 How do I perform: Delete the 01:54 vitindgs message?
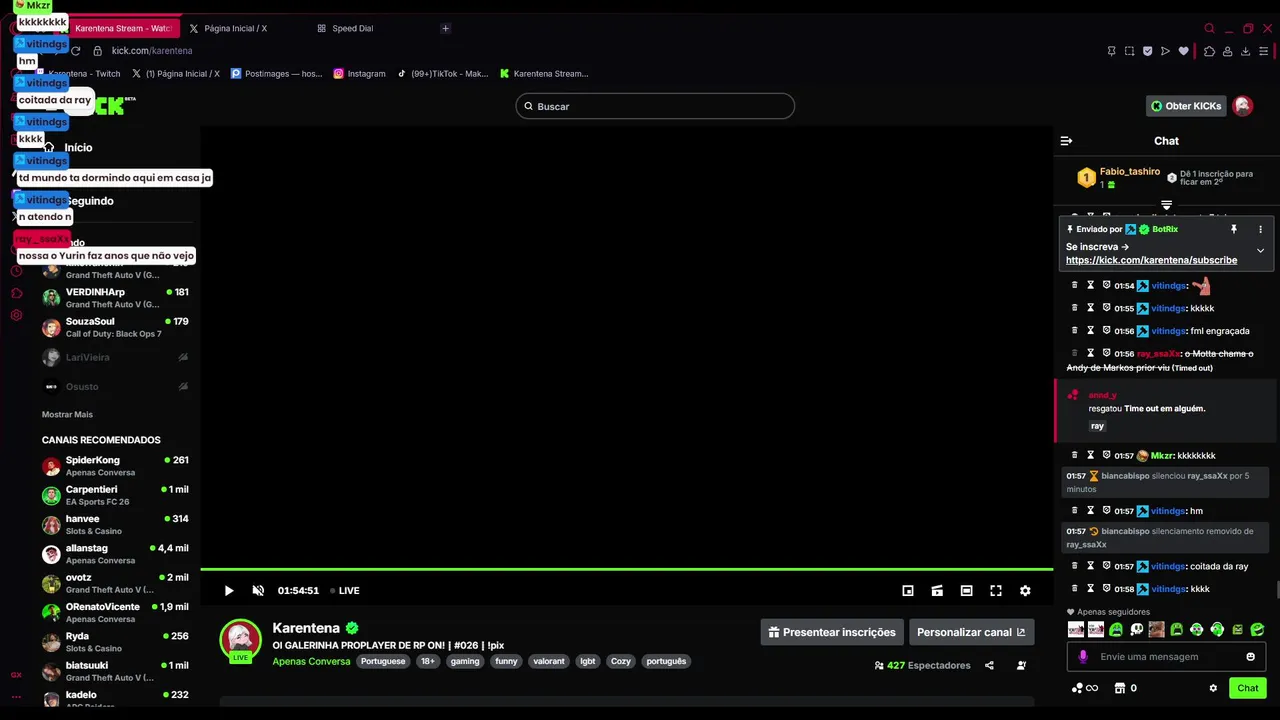(1075, 285)
